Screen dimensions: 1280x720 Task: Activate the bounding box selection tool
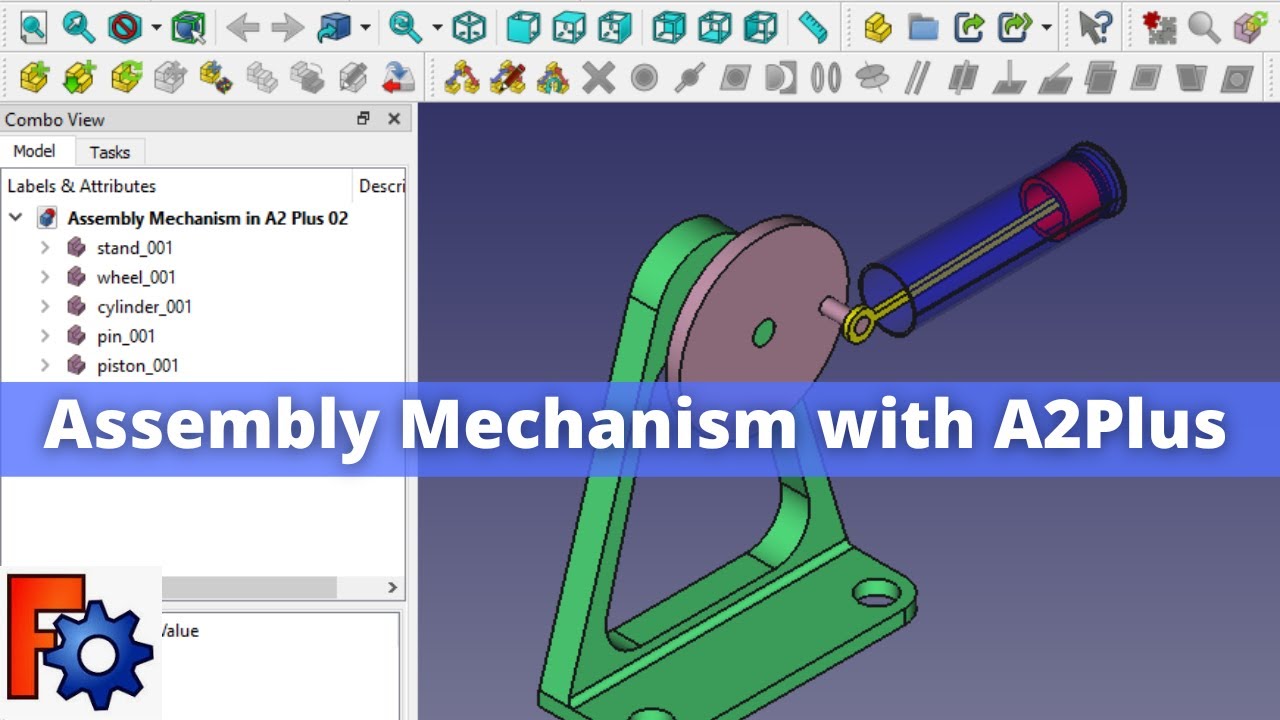pyautogui.click(x=187, y=27)
